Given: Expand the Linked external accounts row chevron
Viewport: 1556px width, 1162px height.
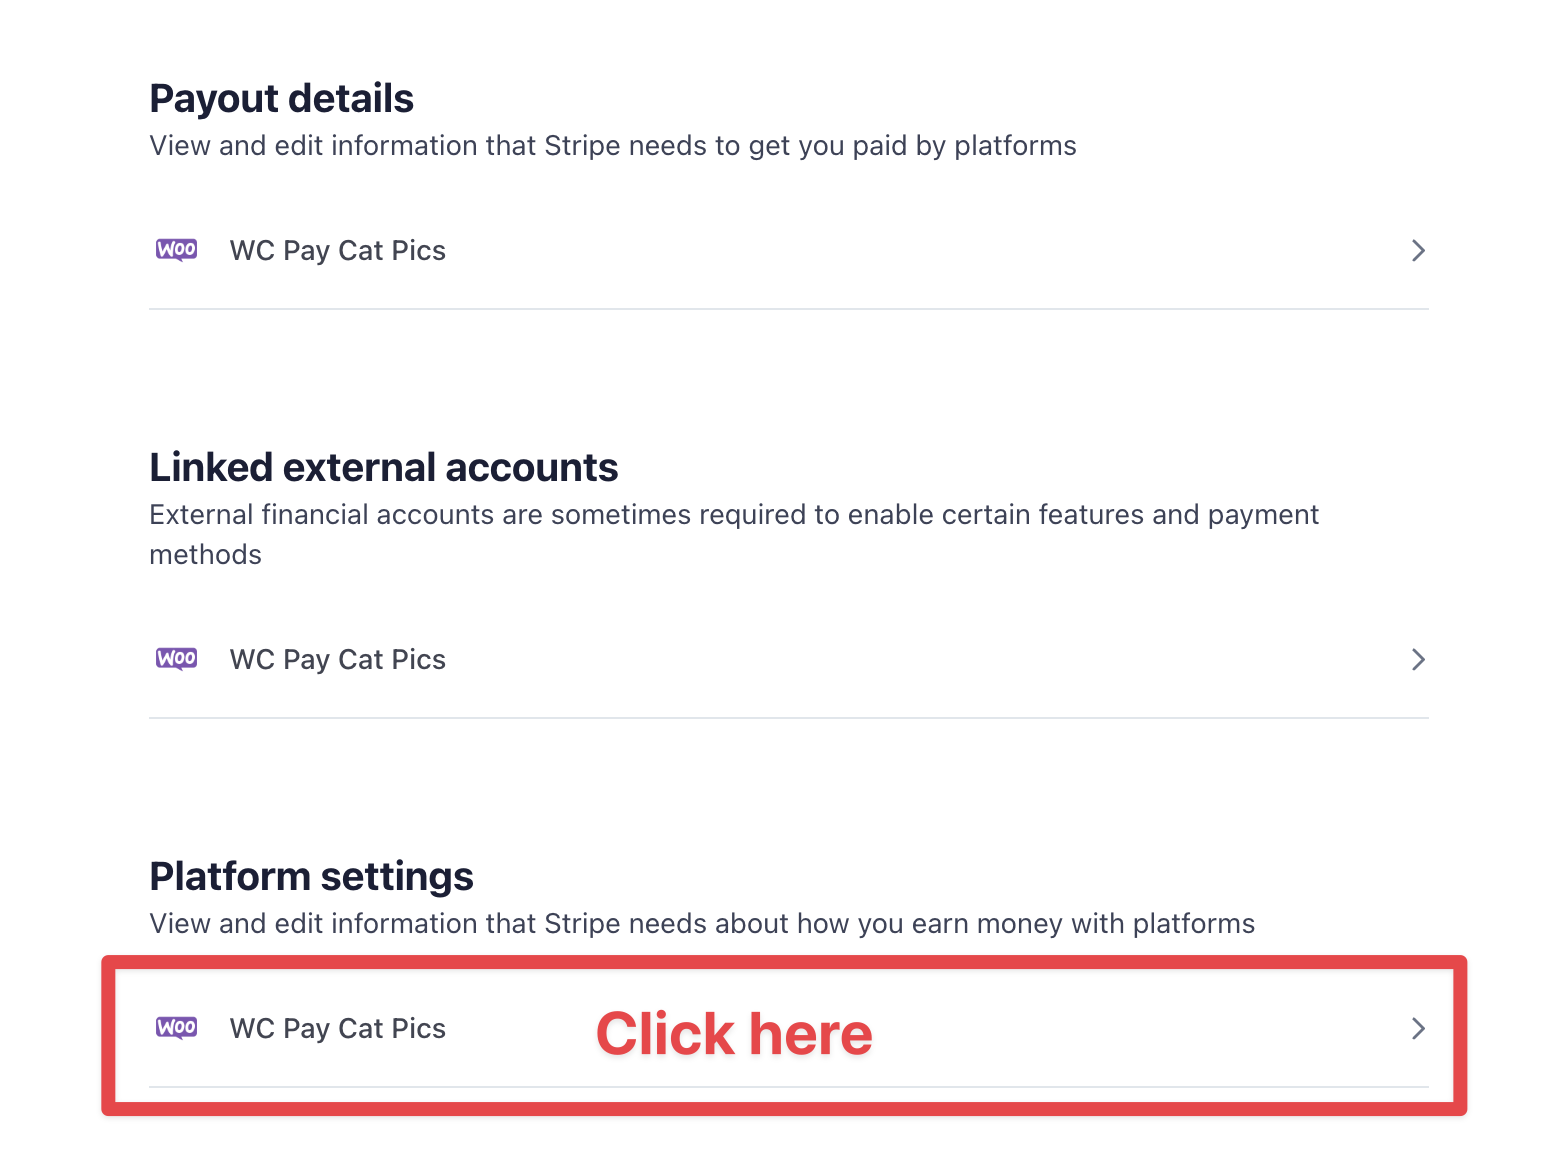Looking at the screenshot, I should 1417,659.
